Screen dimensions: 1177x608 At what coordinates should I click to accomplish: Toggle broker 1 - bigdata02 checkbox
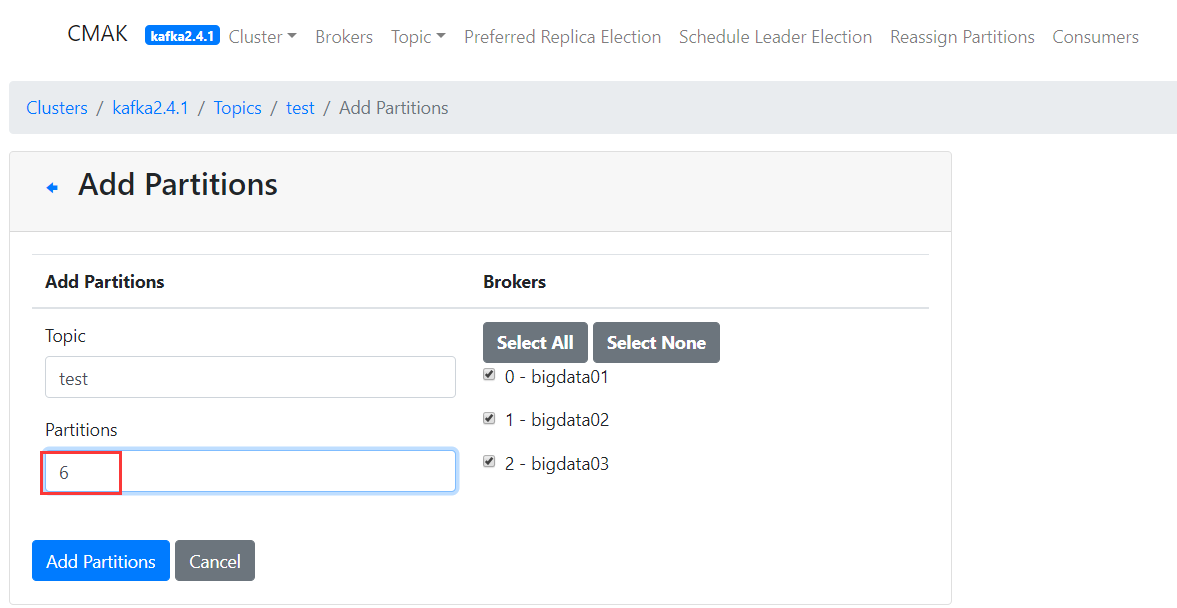[x=489, y=418]
